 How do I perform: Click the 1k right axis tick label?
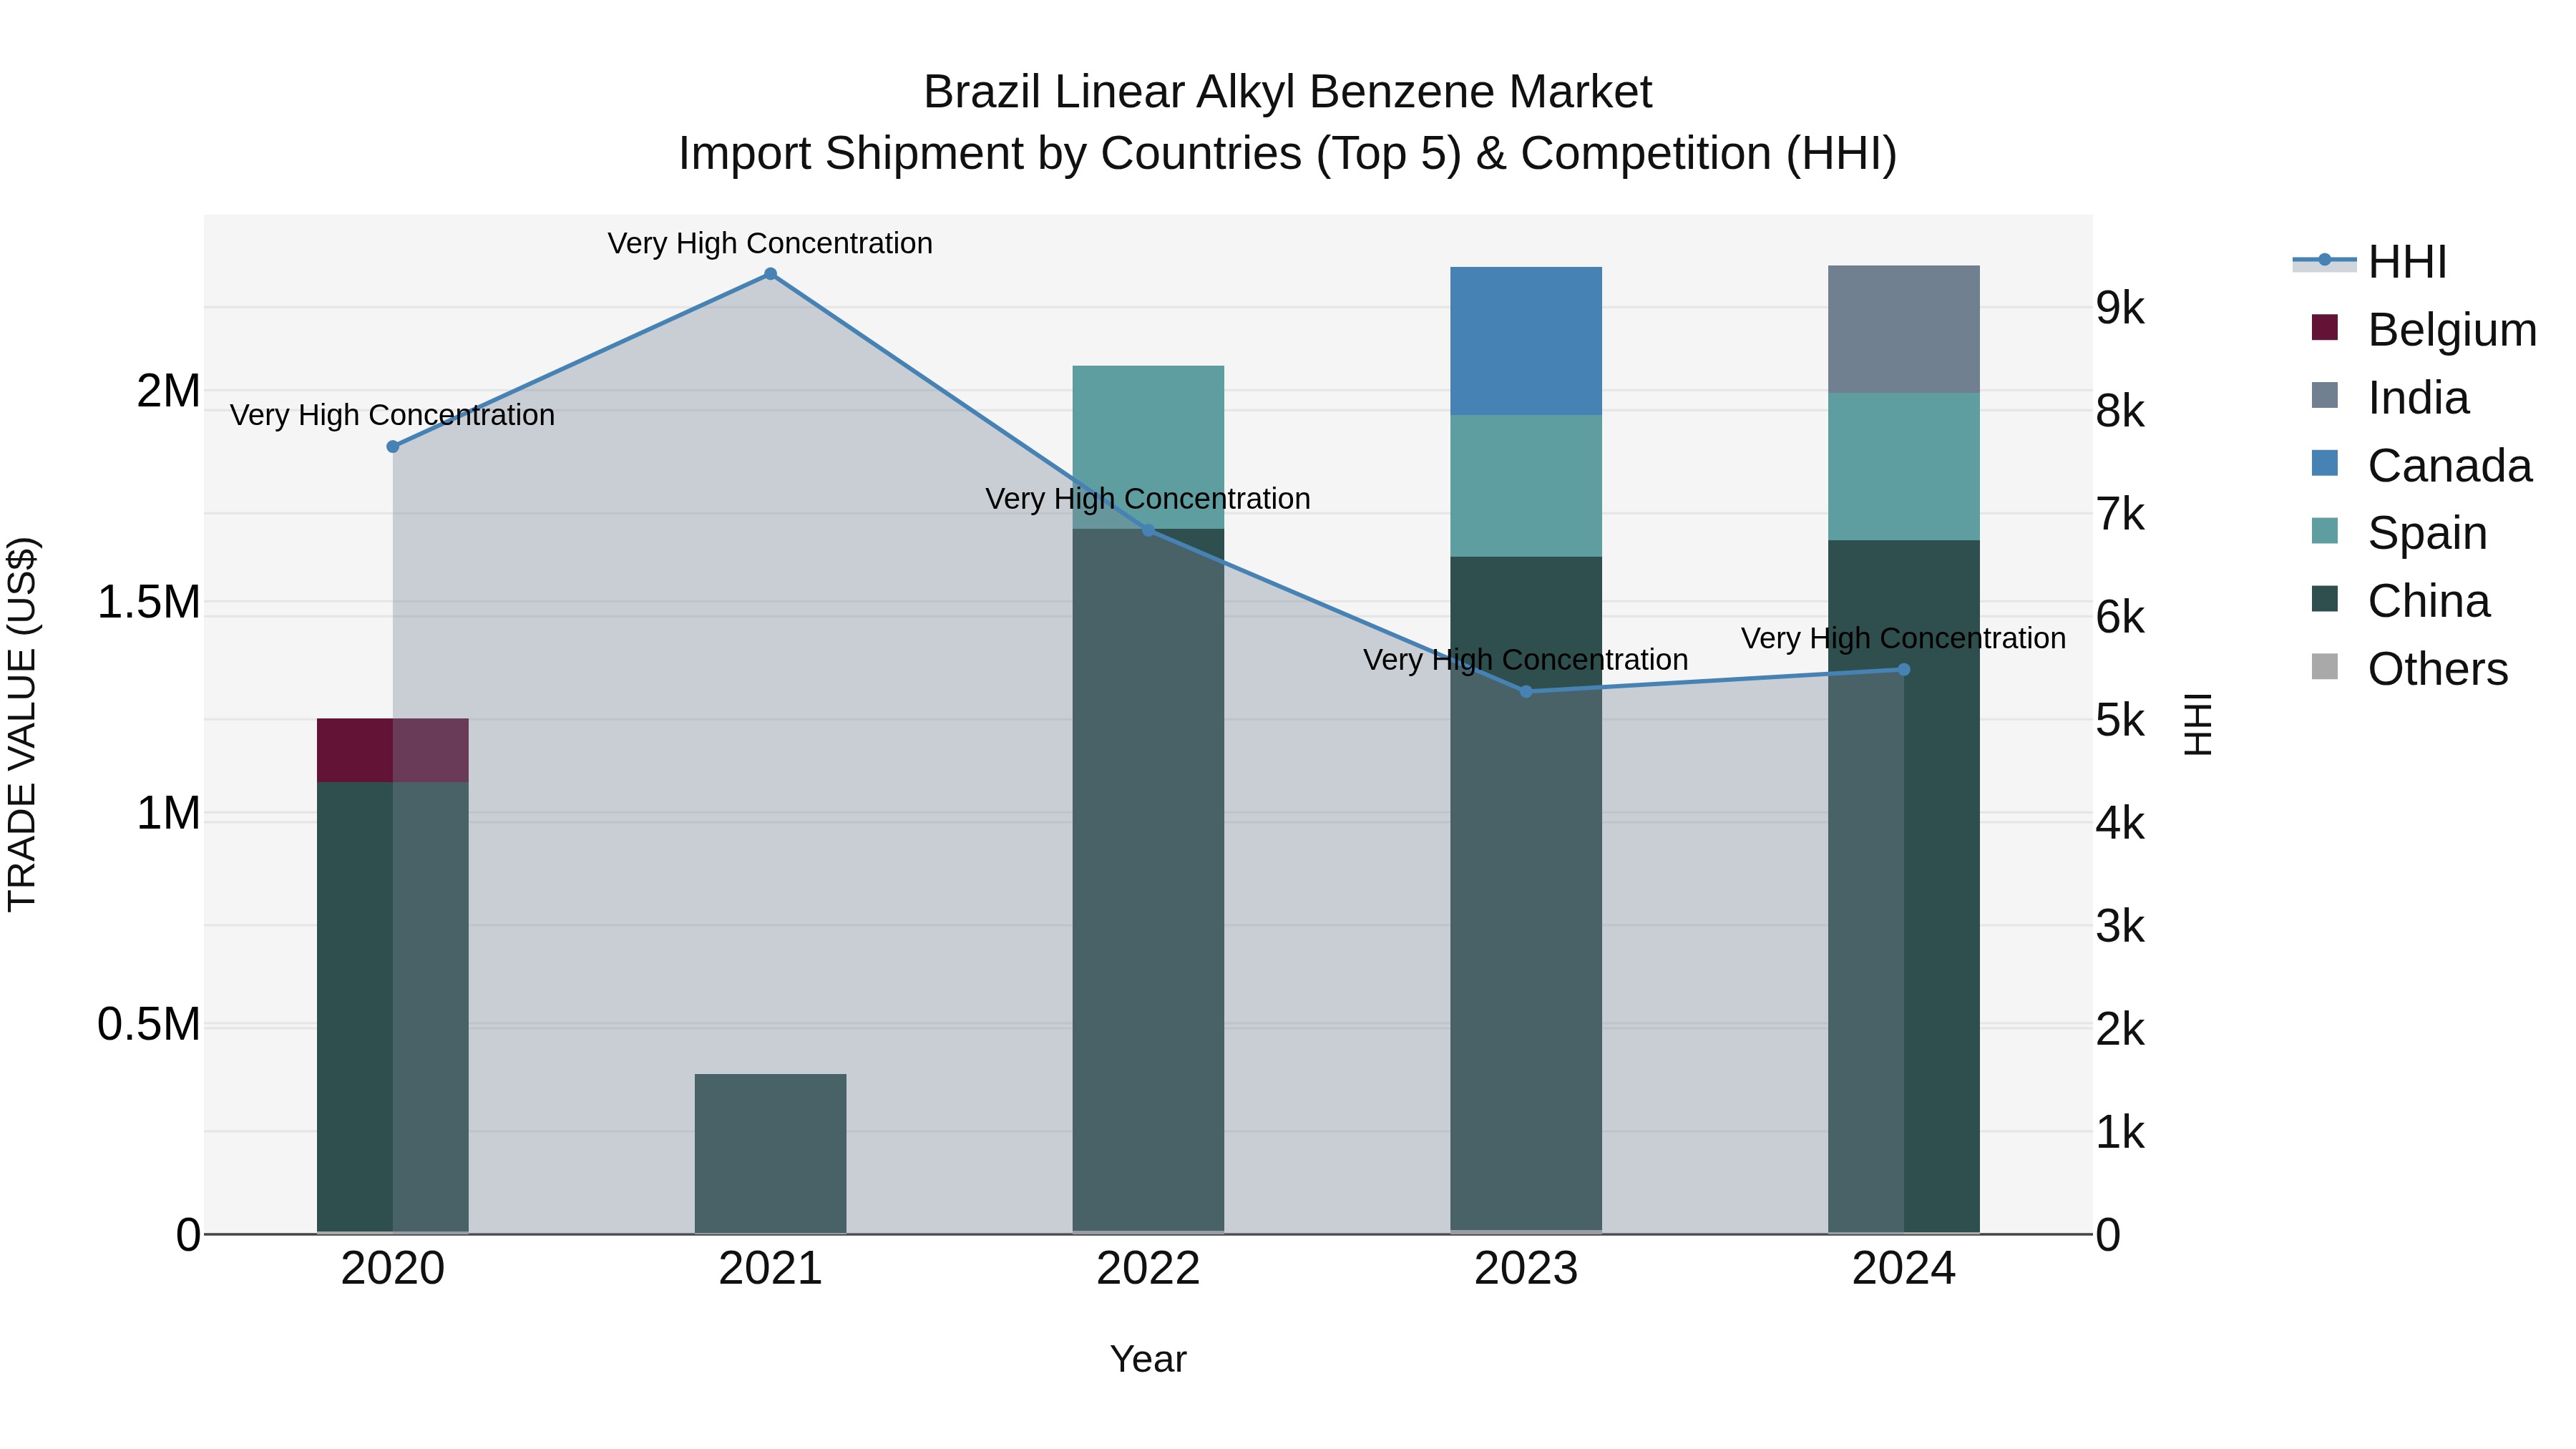[x=2121, y=1132]
